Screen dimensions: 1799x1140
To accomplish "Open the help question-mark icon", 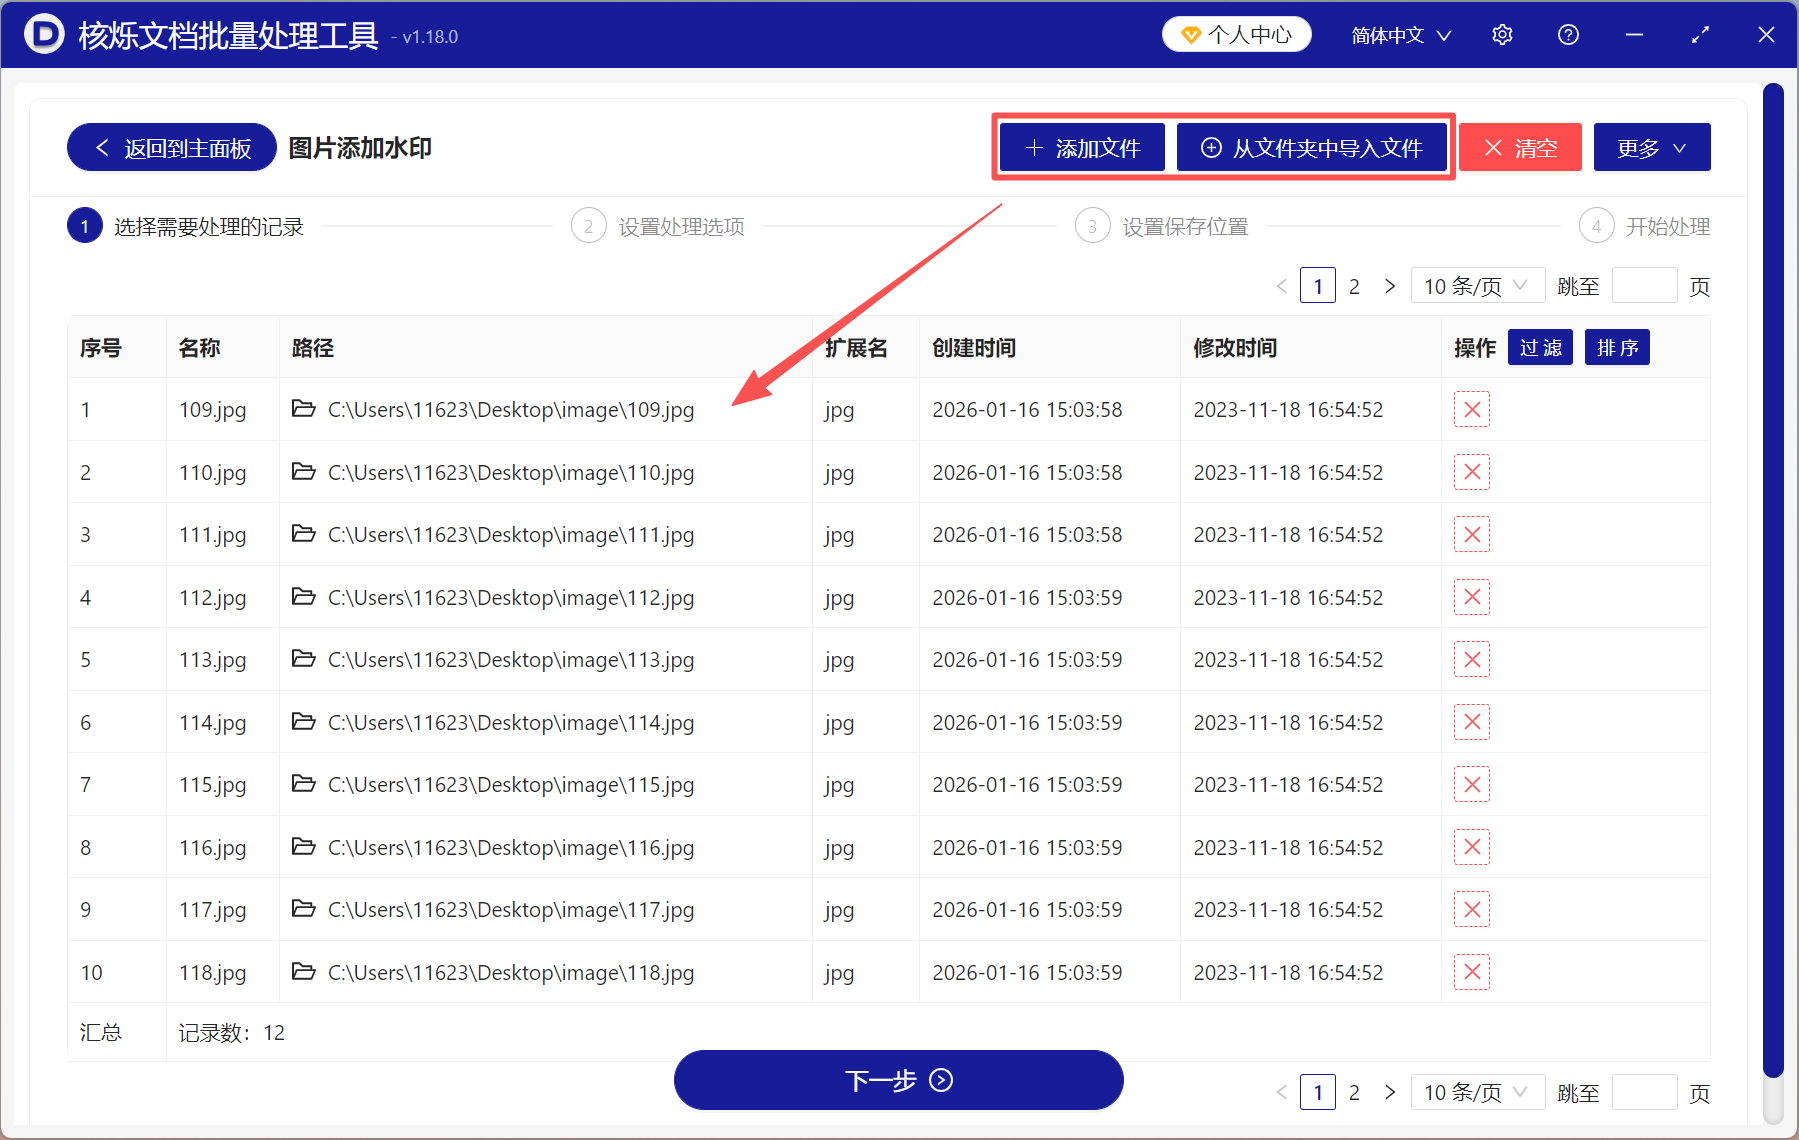I will [1567, 34].
